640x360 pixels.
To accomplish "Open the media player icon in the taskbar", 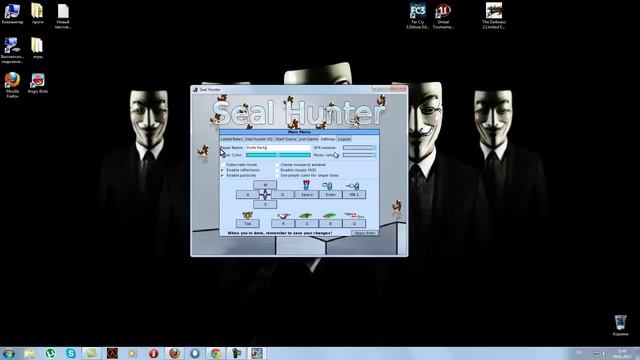I will click(133, 353).
